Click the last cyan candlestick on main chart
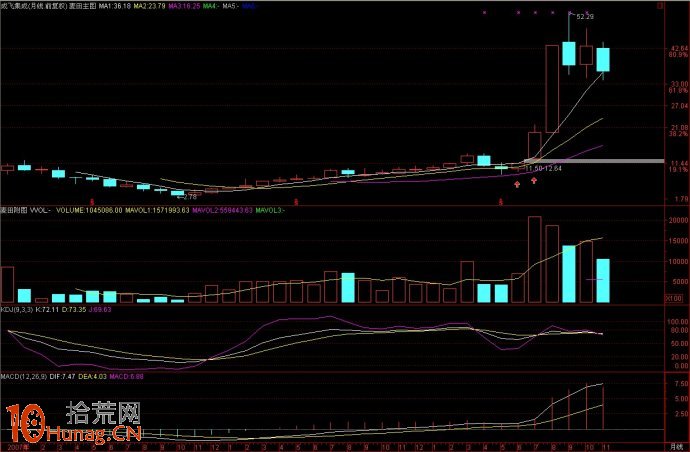 click(603, 60)
